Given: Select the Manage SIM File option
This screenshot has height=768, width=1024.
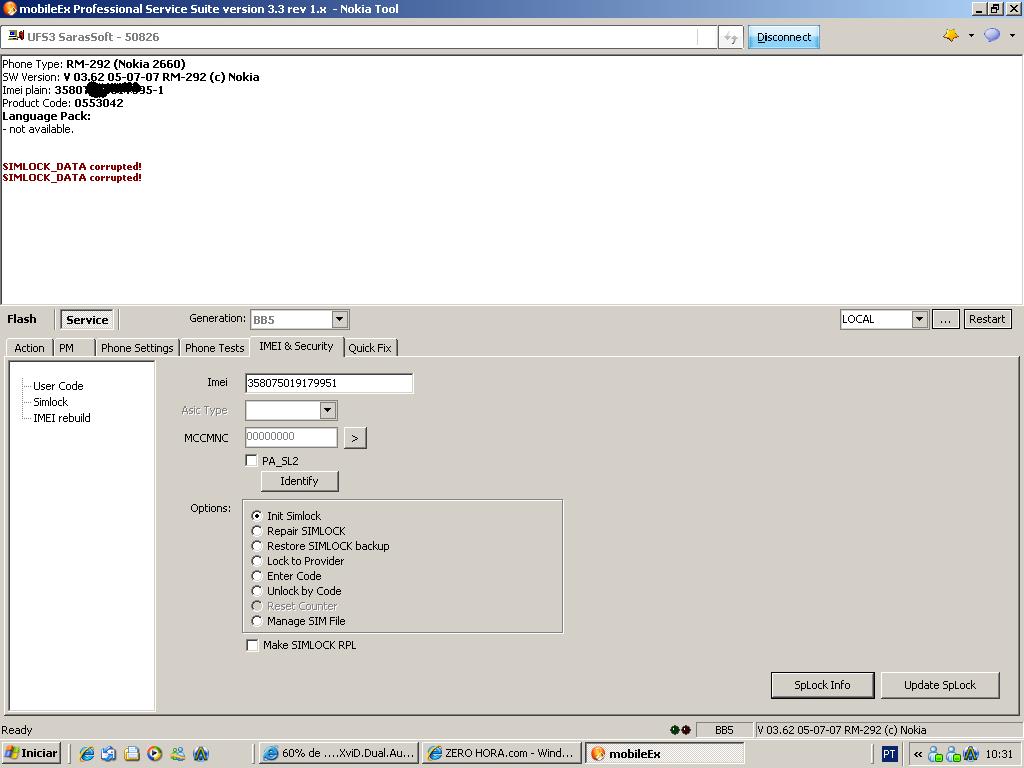Looking at the screenshot, I should click(x=257, y=621).
